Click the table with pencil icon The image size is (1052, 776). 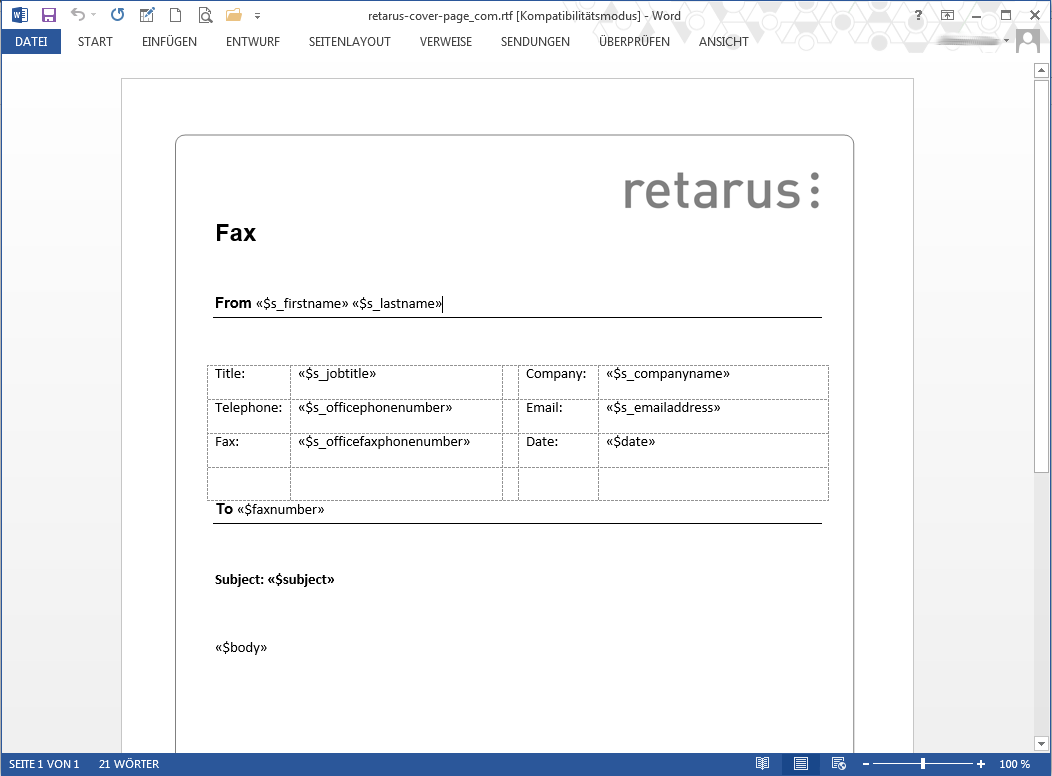147,15
